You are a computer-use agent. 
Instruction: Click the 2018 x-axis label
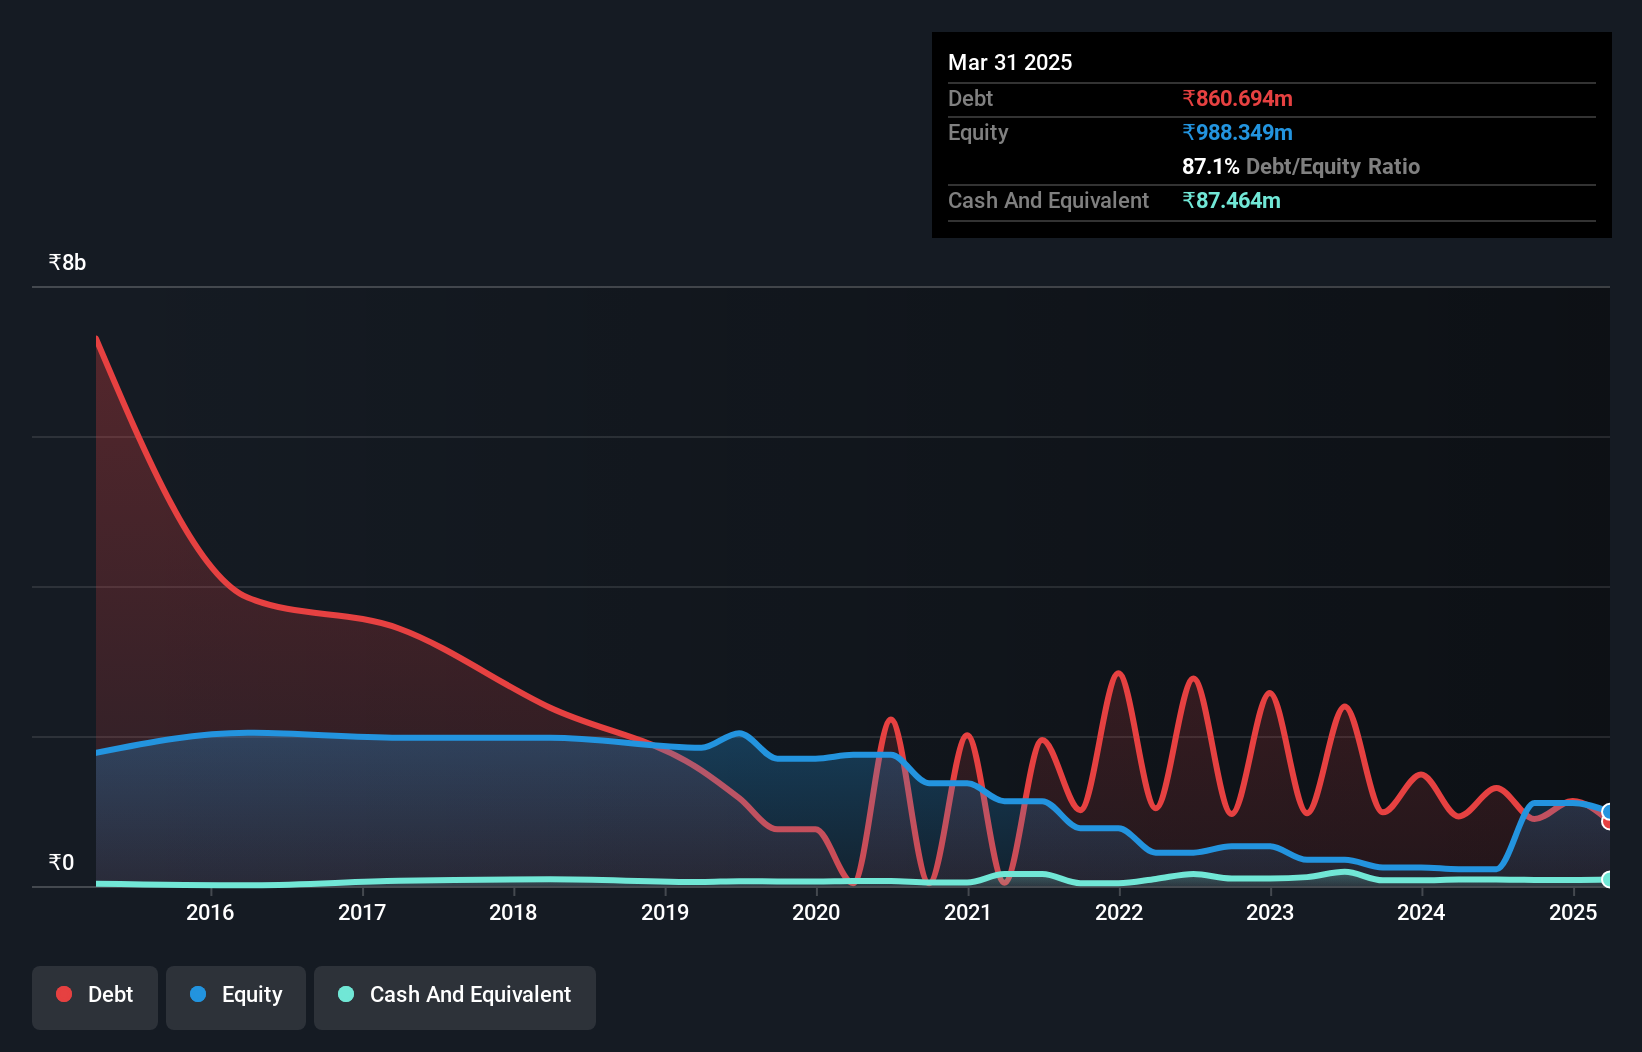(x=513, y=912)
